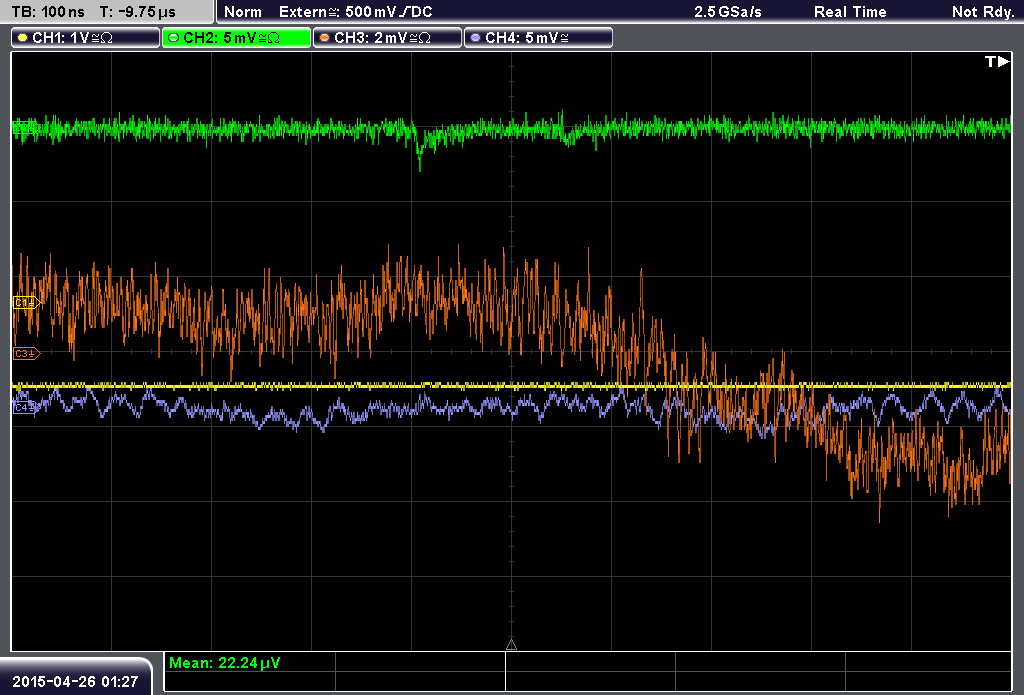Image resolution: width=1024 pixels, height=695 pixels.
Task: Click the C1 ground level marker
Action: click(27, 302)
